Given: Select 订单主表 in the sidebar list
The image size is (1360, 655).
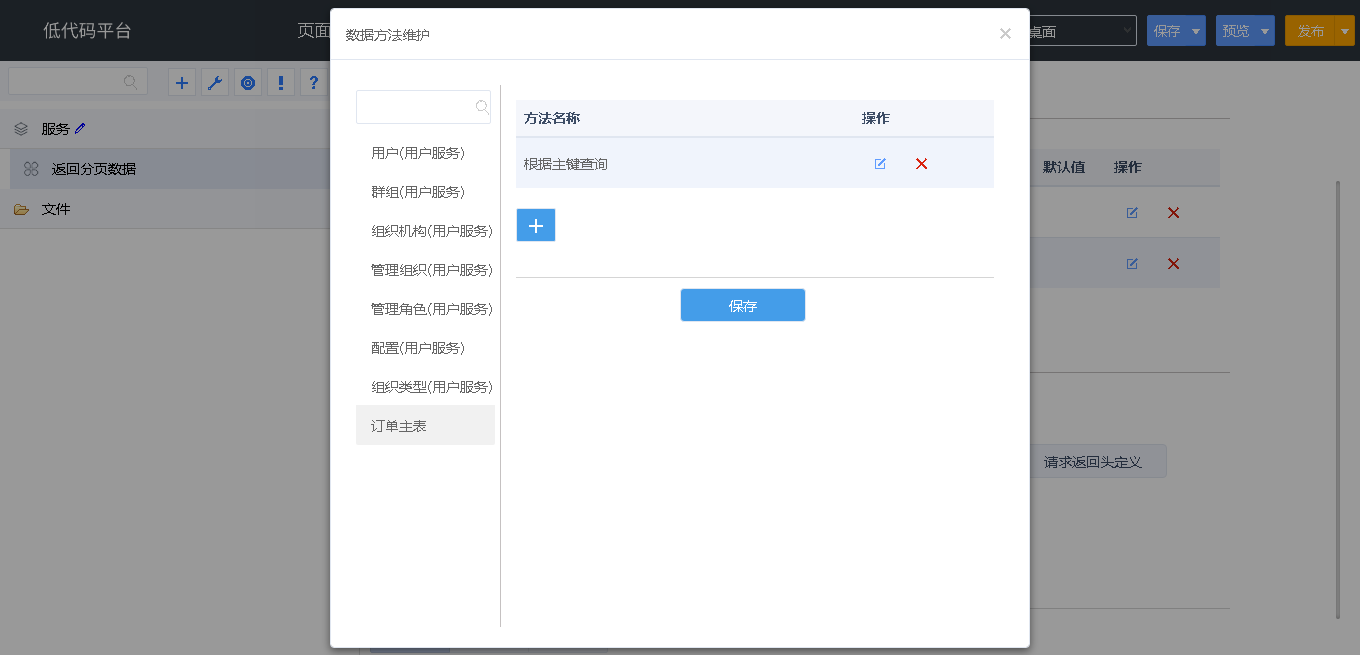Looking at the screenshot, I should pos(399,426).
